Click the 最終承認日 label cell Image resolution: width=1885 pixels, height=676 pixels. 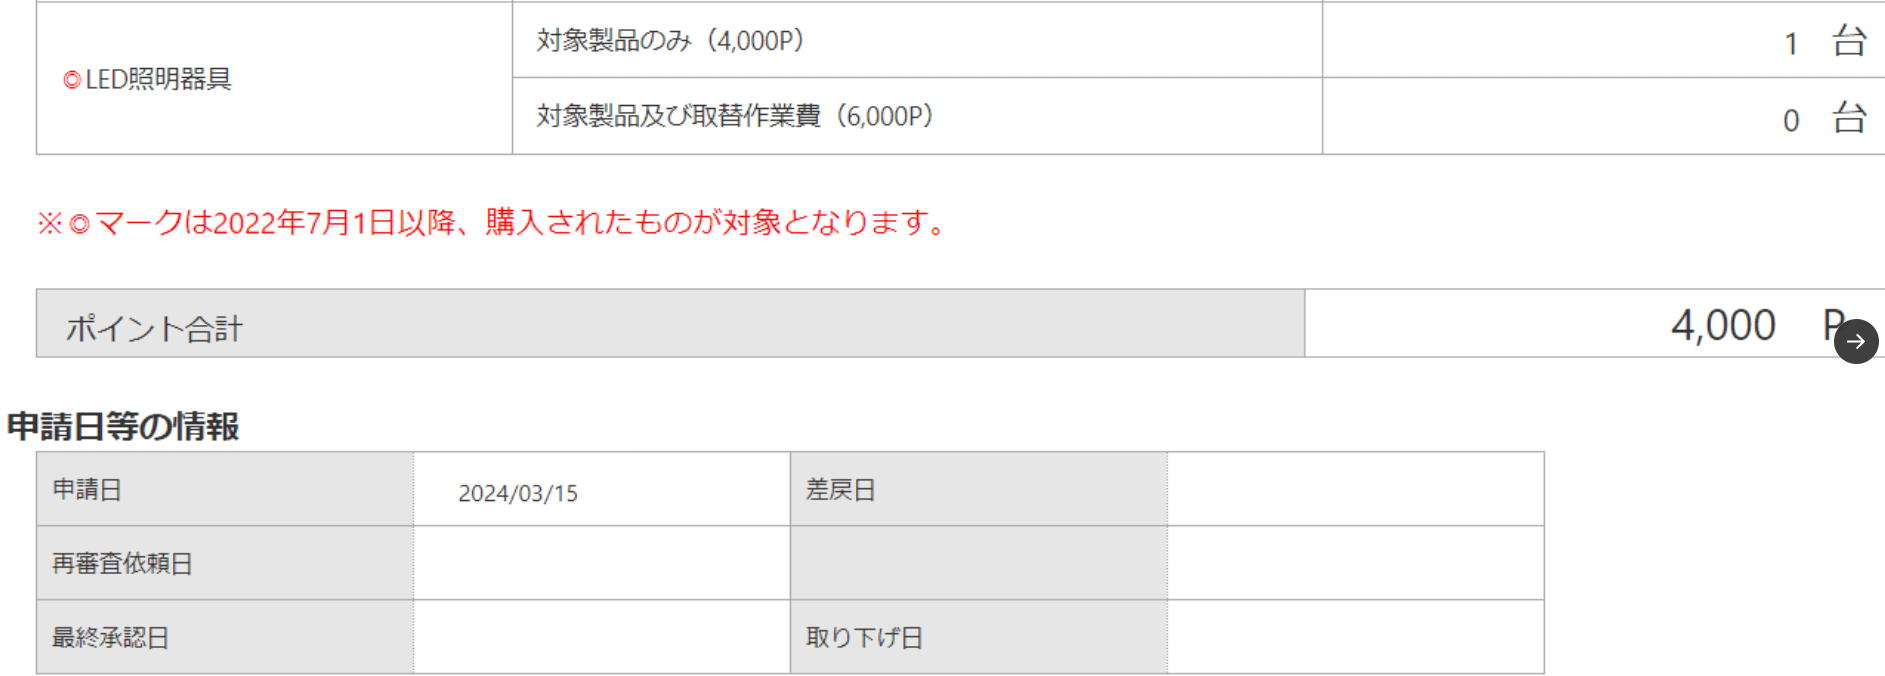click(x=225, y=637)
